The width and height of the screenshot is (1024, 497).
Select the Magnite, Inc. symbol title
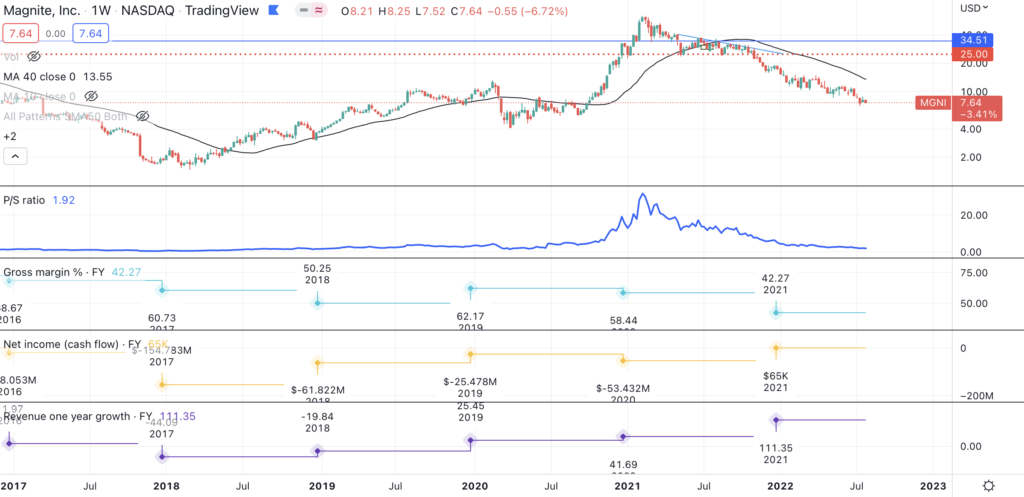click(x=41, y=11)
